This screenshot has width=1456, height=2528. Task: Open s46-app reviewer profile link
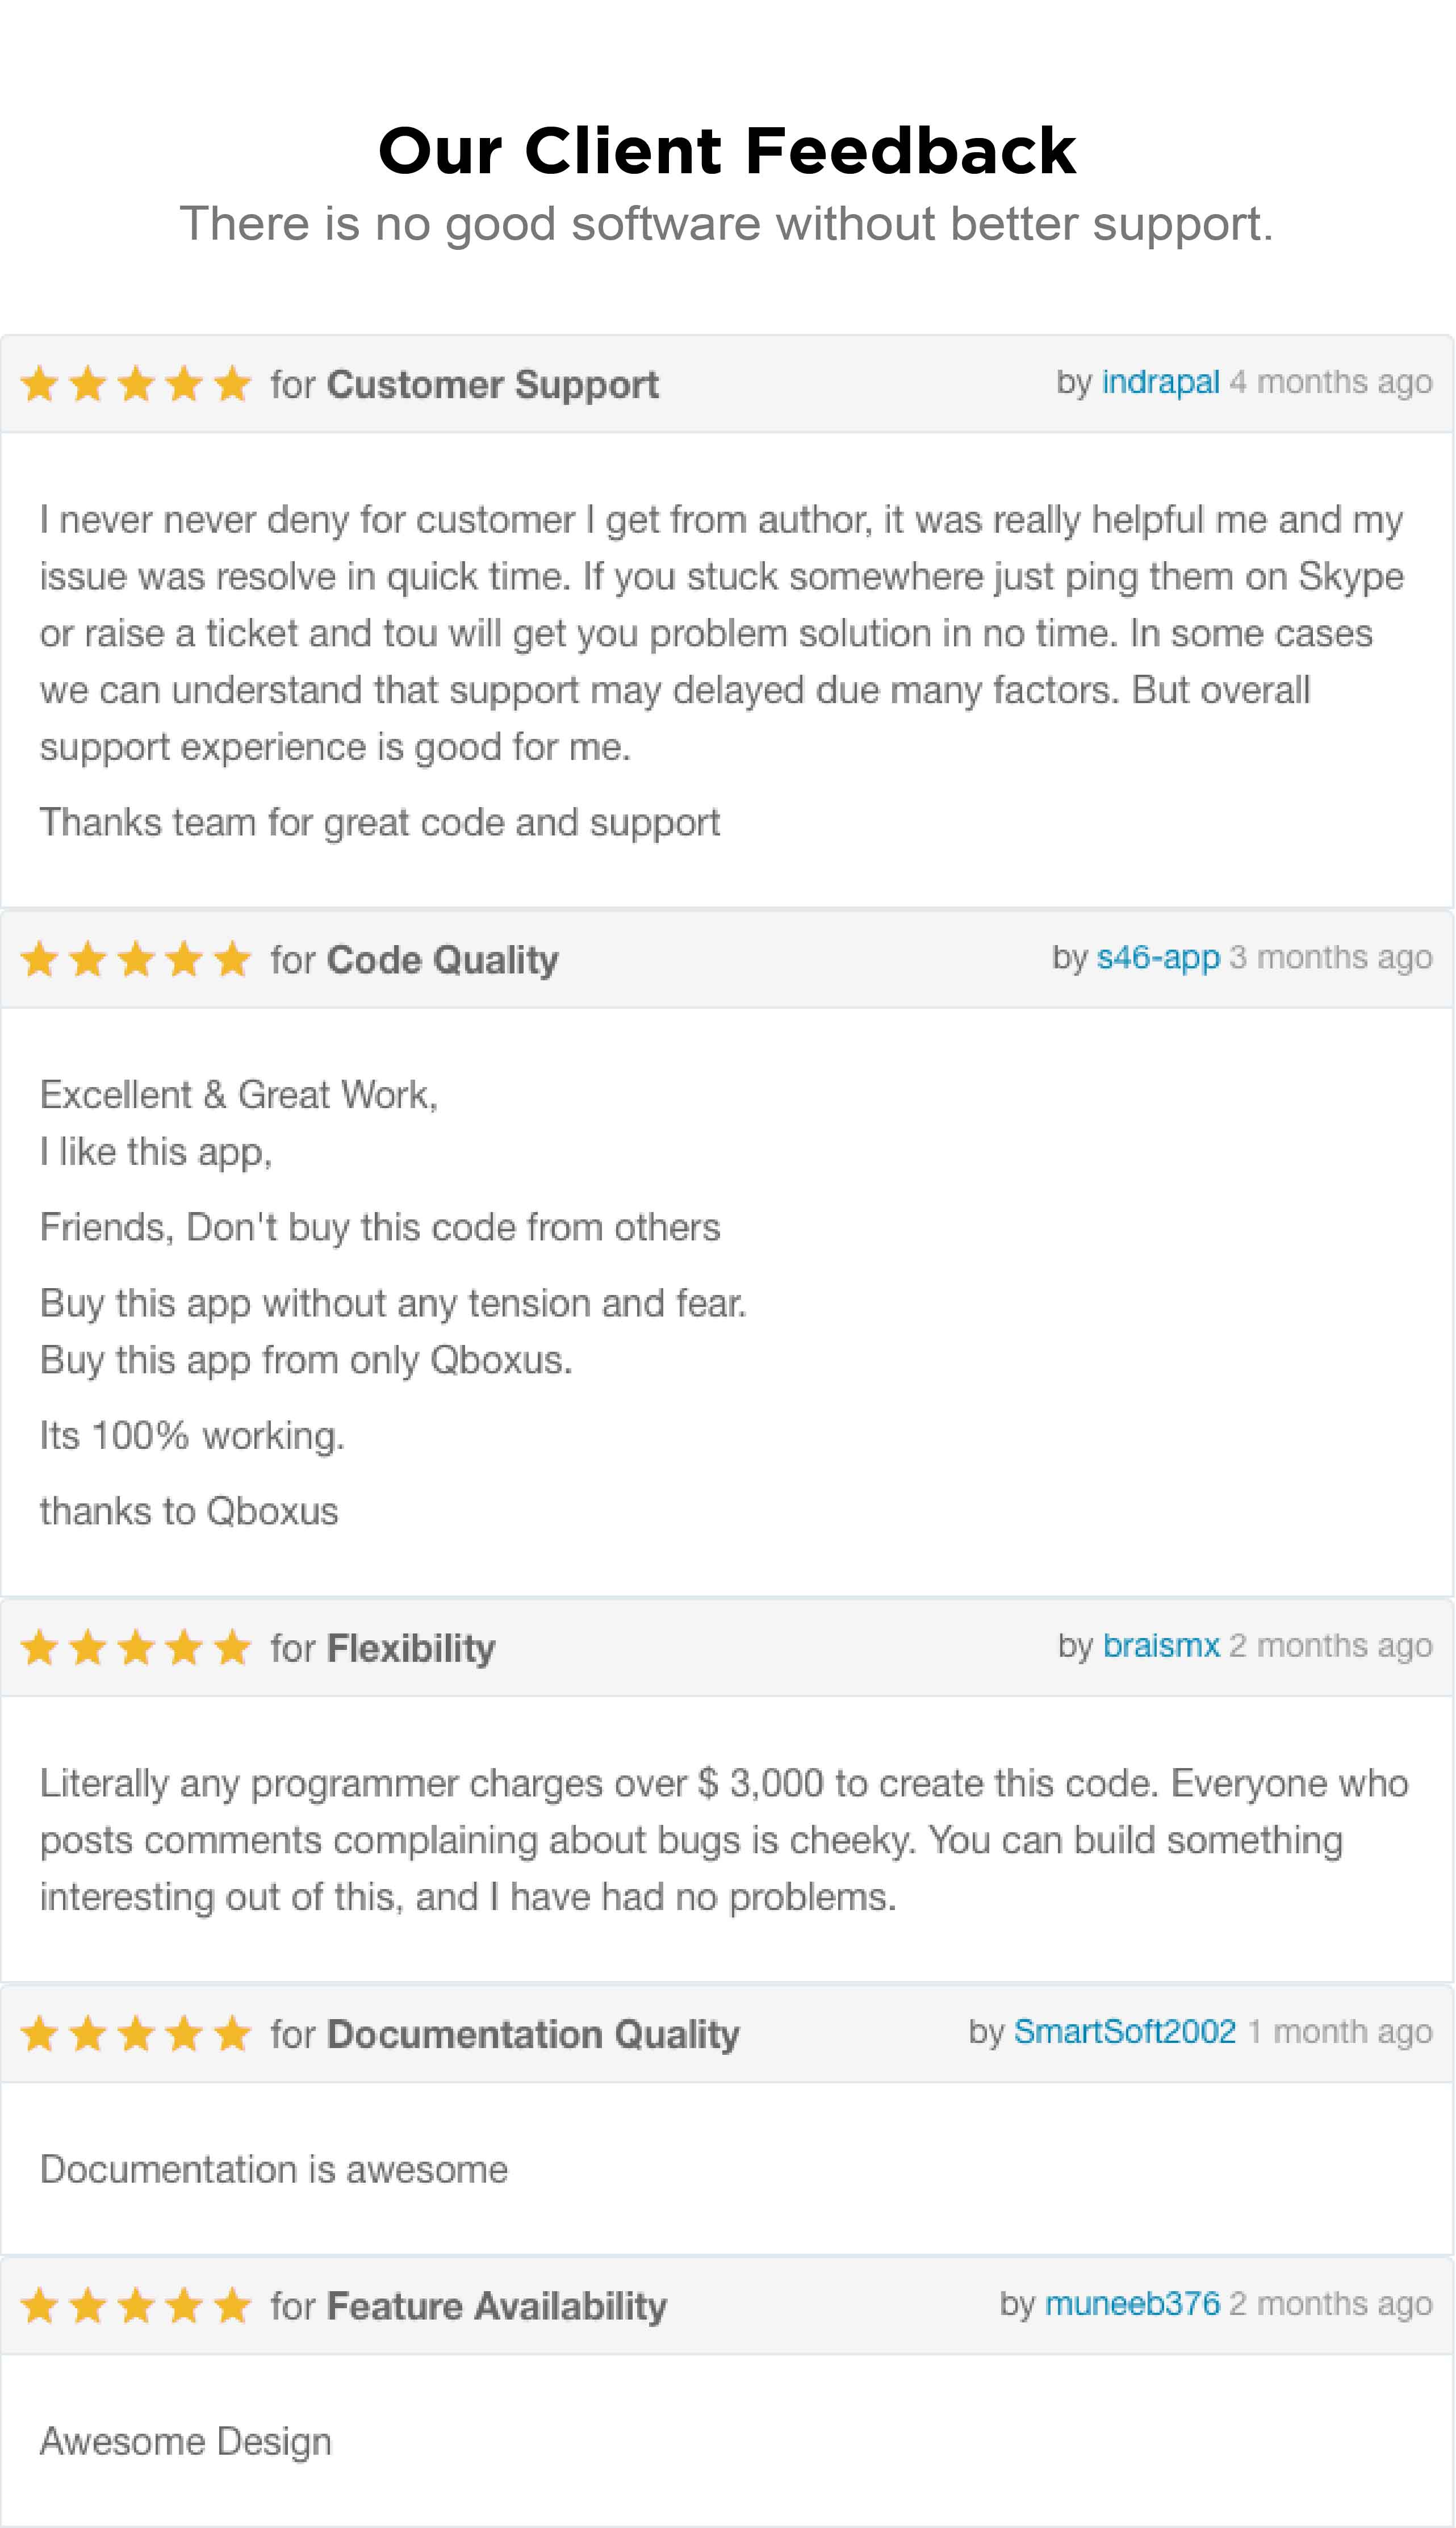pyautogui.click(x=1158, y=957)
